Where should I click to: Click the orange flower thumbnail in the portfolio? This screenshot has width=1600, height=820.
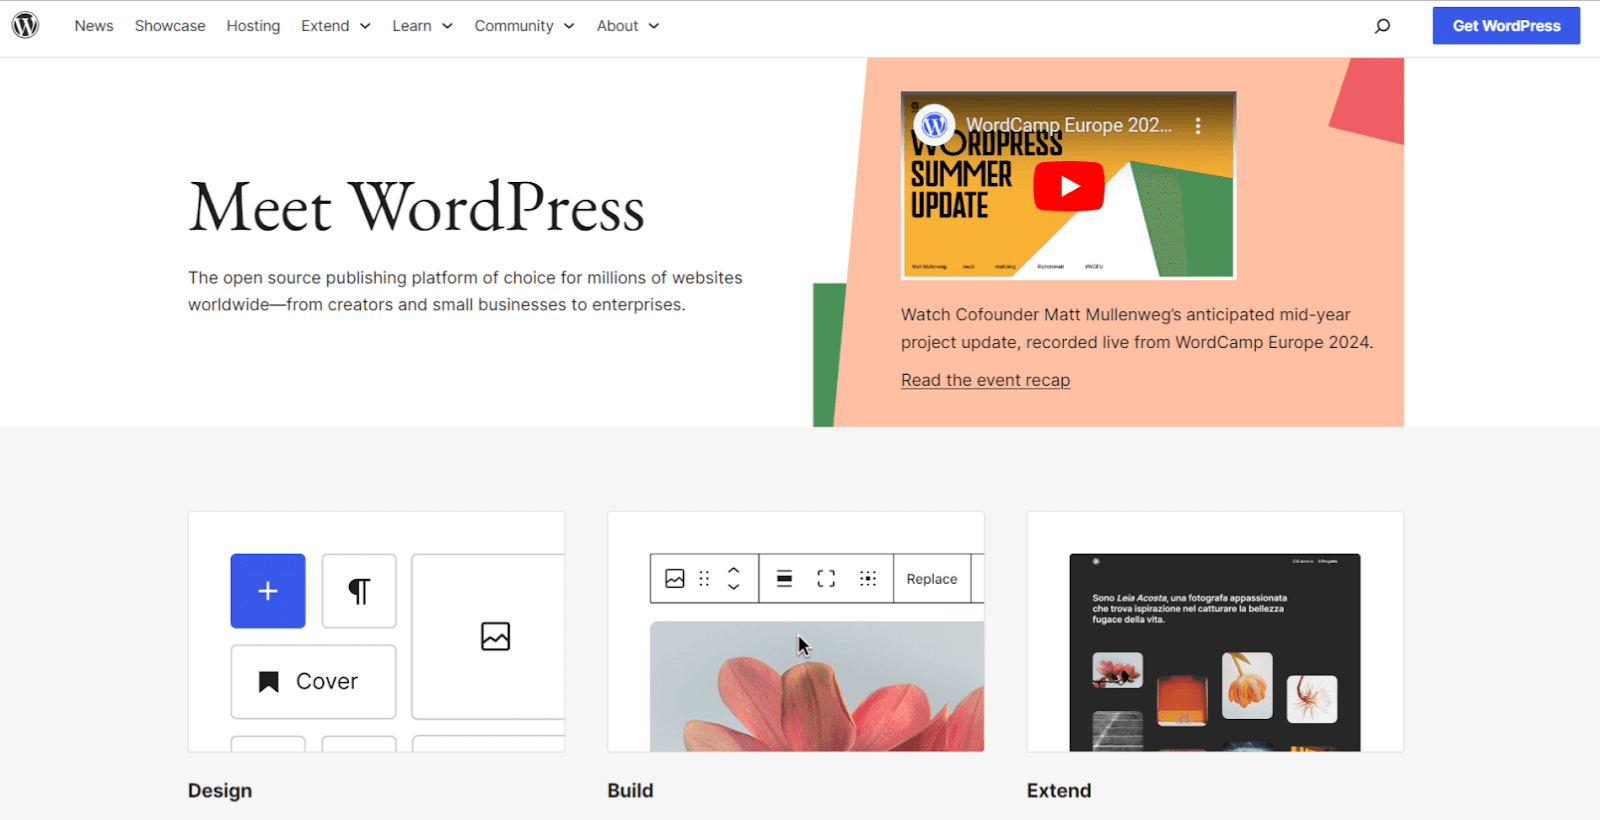1247,685
